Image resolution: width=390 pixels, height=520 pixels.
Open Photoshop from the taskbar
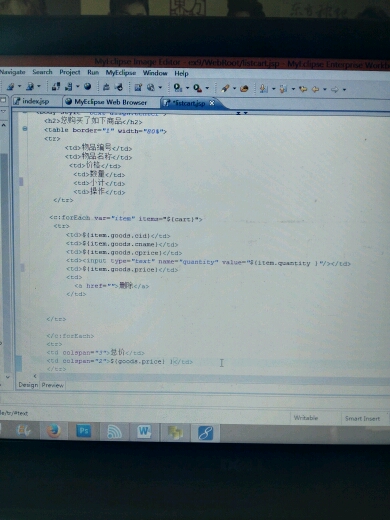(83, 432)
